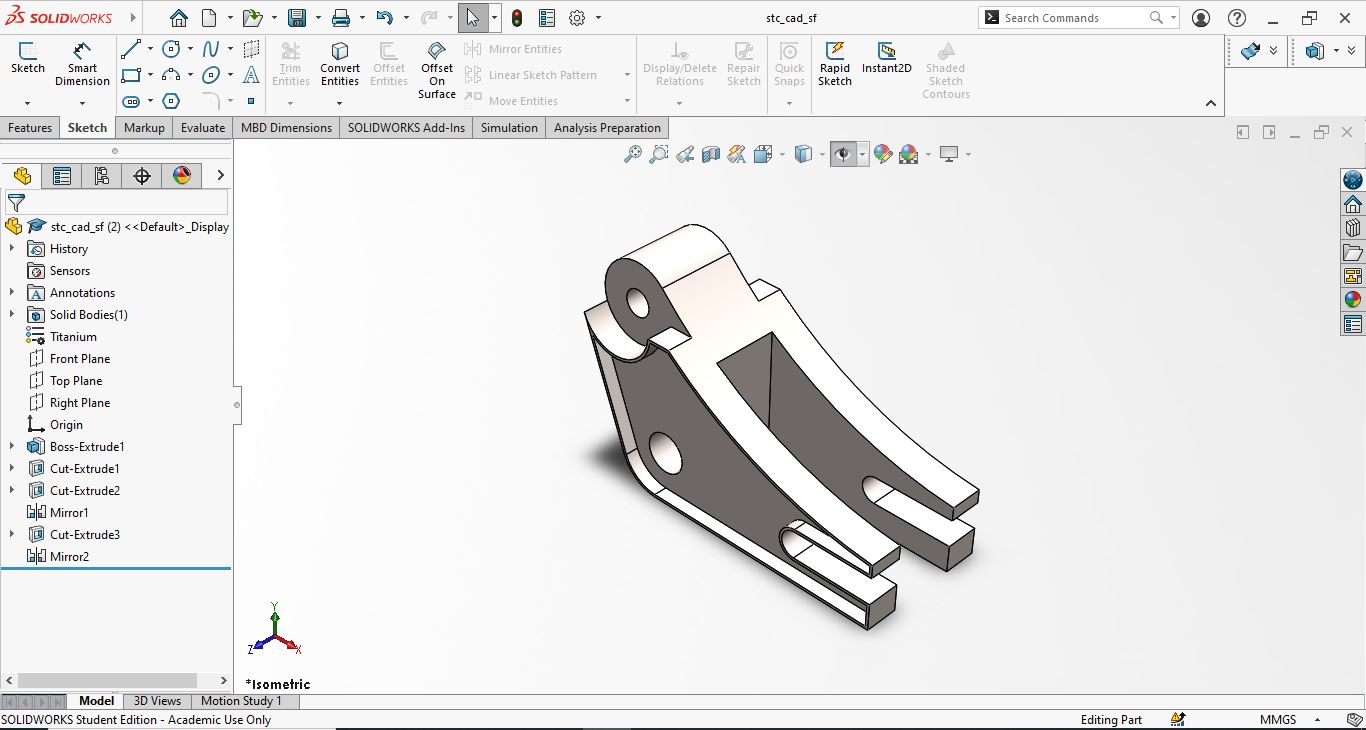The image size is (1366, 730).
Task: Select the Straight Slot tool
Action: 131,101
